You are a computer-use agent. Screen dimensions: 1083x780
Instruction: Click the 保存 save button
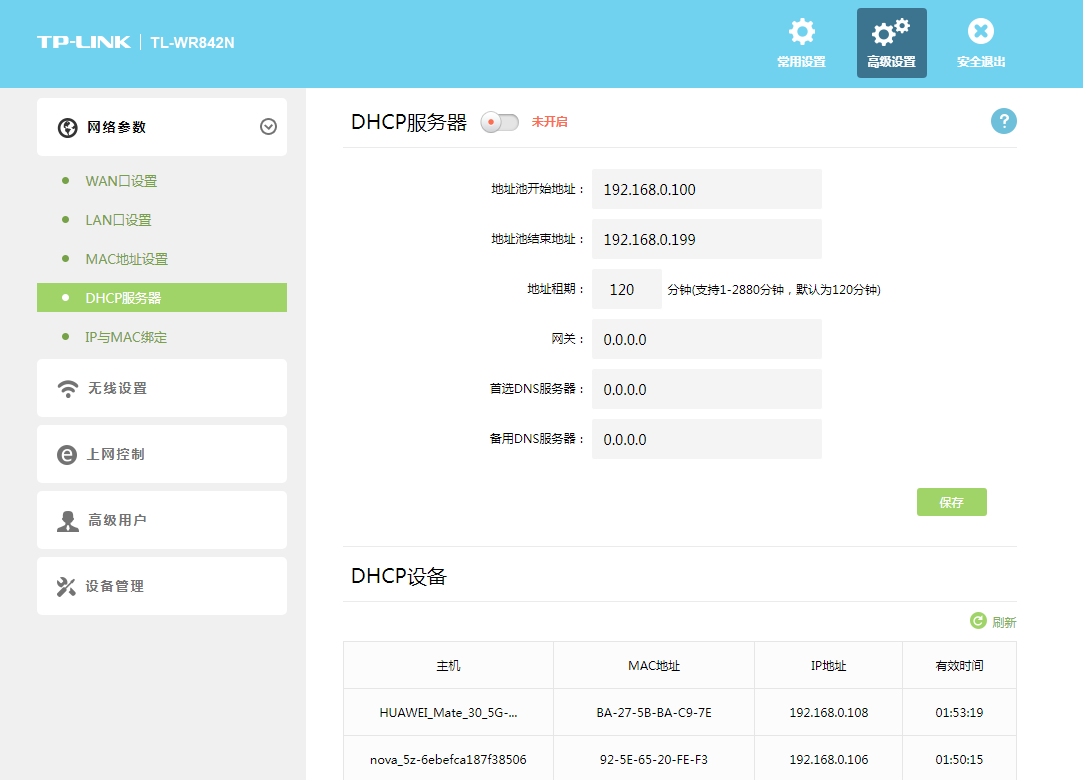click(951, 501)
